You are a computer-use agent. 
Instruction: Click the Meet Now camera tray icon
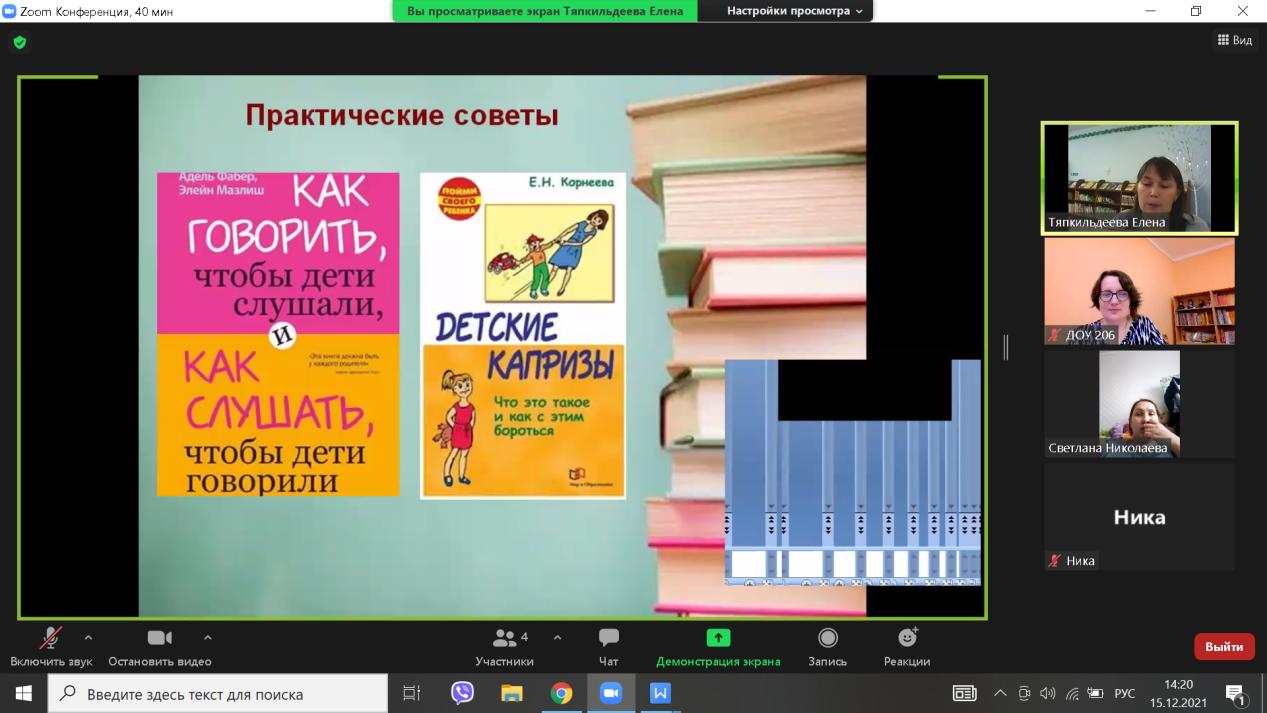(x=1024, y=693)
